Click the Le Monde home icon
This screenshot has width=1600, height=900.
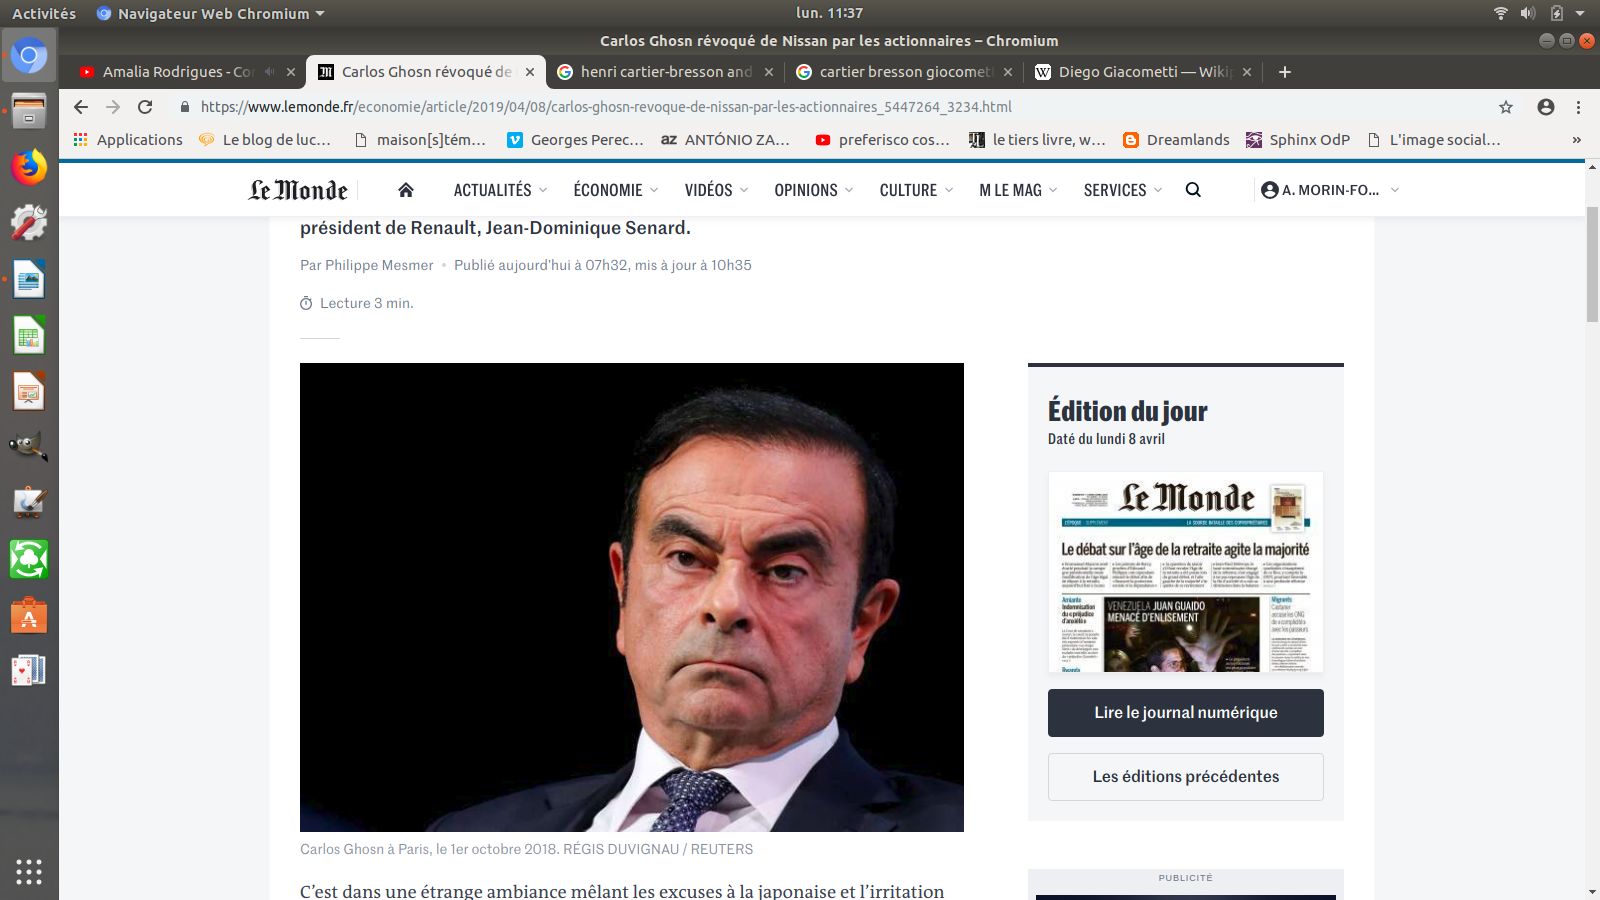[x=406, y=190]
